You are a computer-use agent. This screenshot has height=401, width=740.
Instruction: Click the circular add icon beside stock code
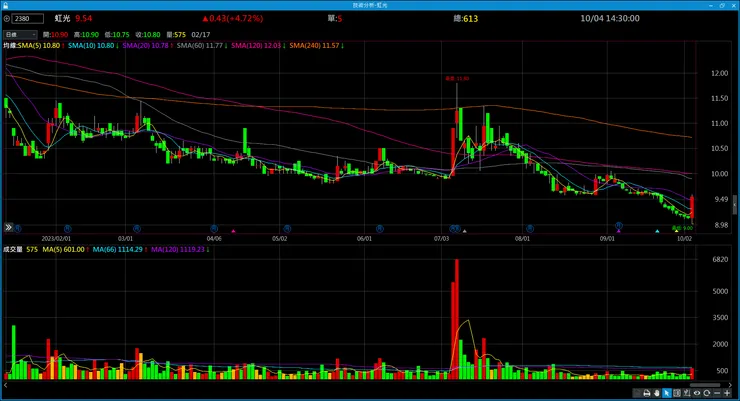point(7,19)
